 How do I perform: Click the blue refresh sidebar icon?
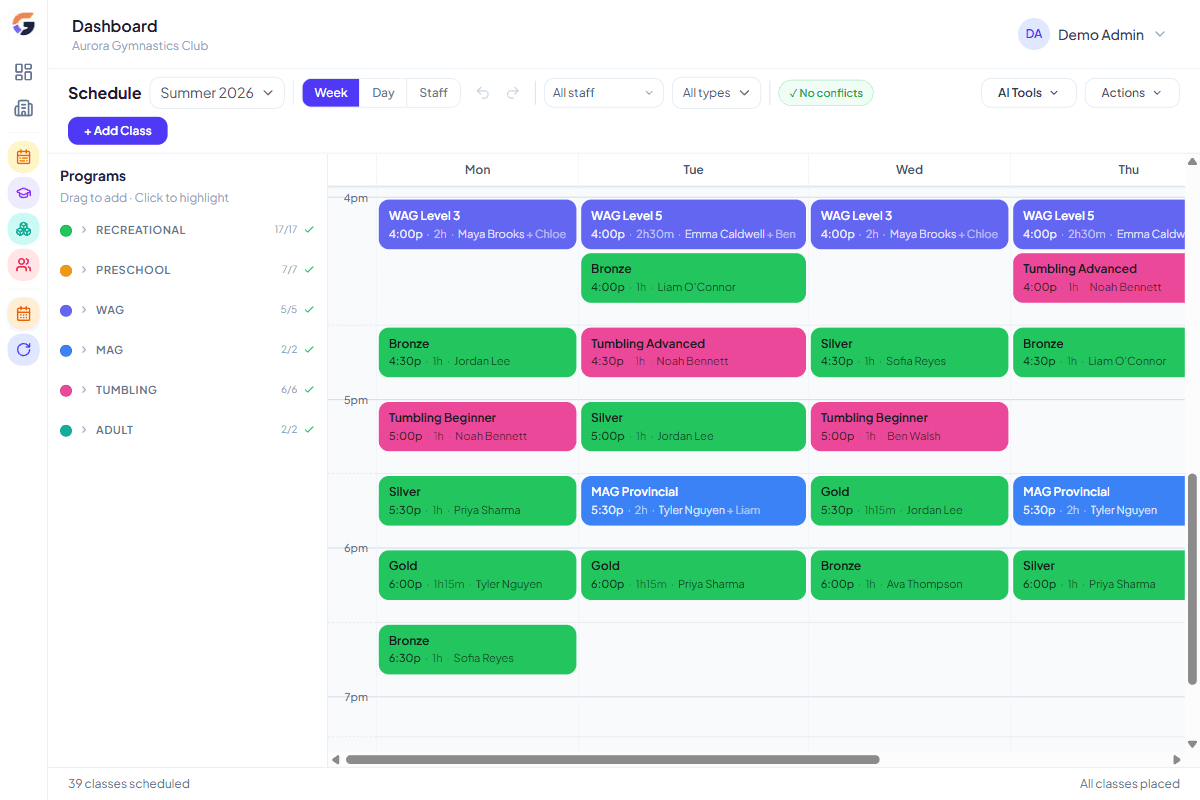(24, 350)
